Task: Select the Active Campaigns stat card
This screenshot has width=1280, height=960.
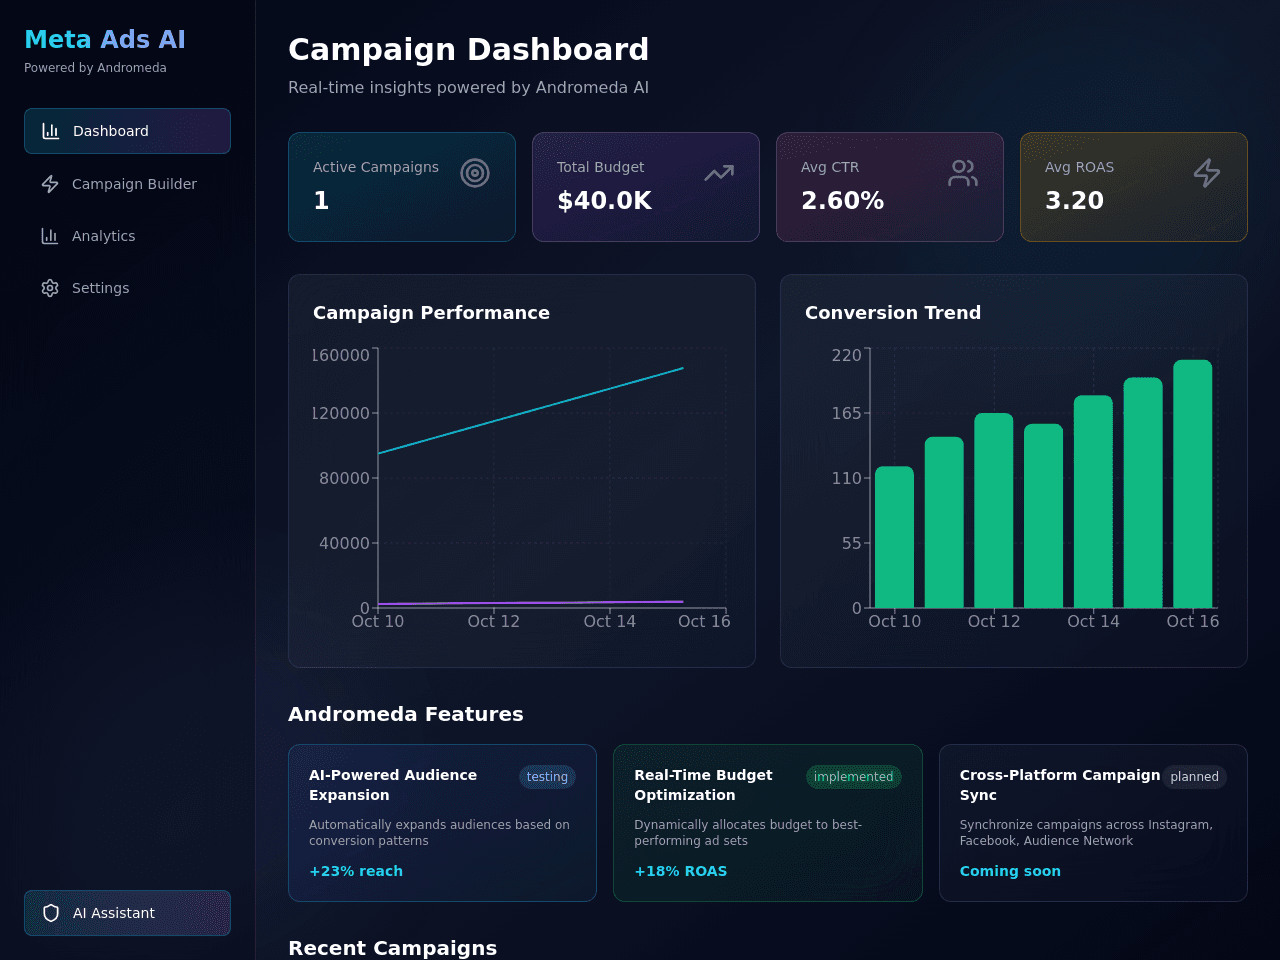Action: (x=402, y=187)
